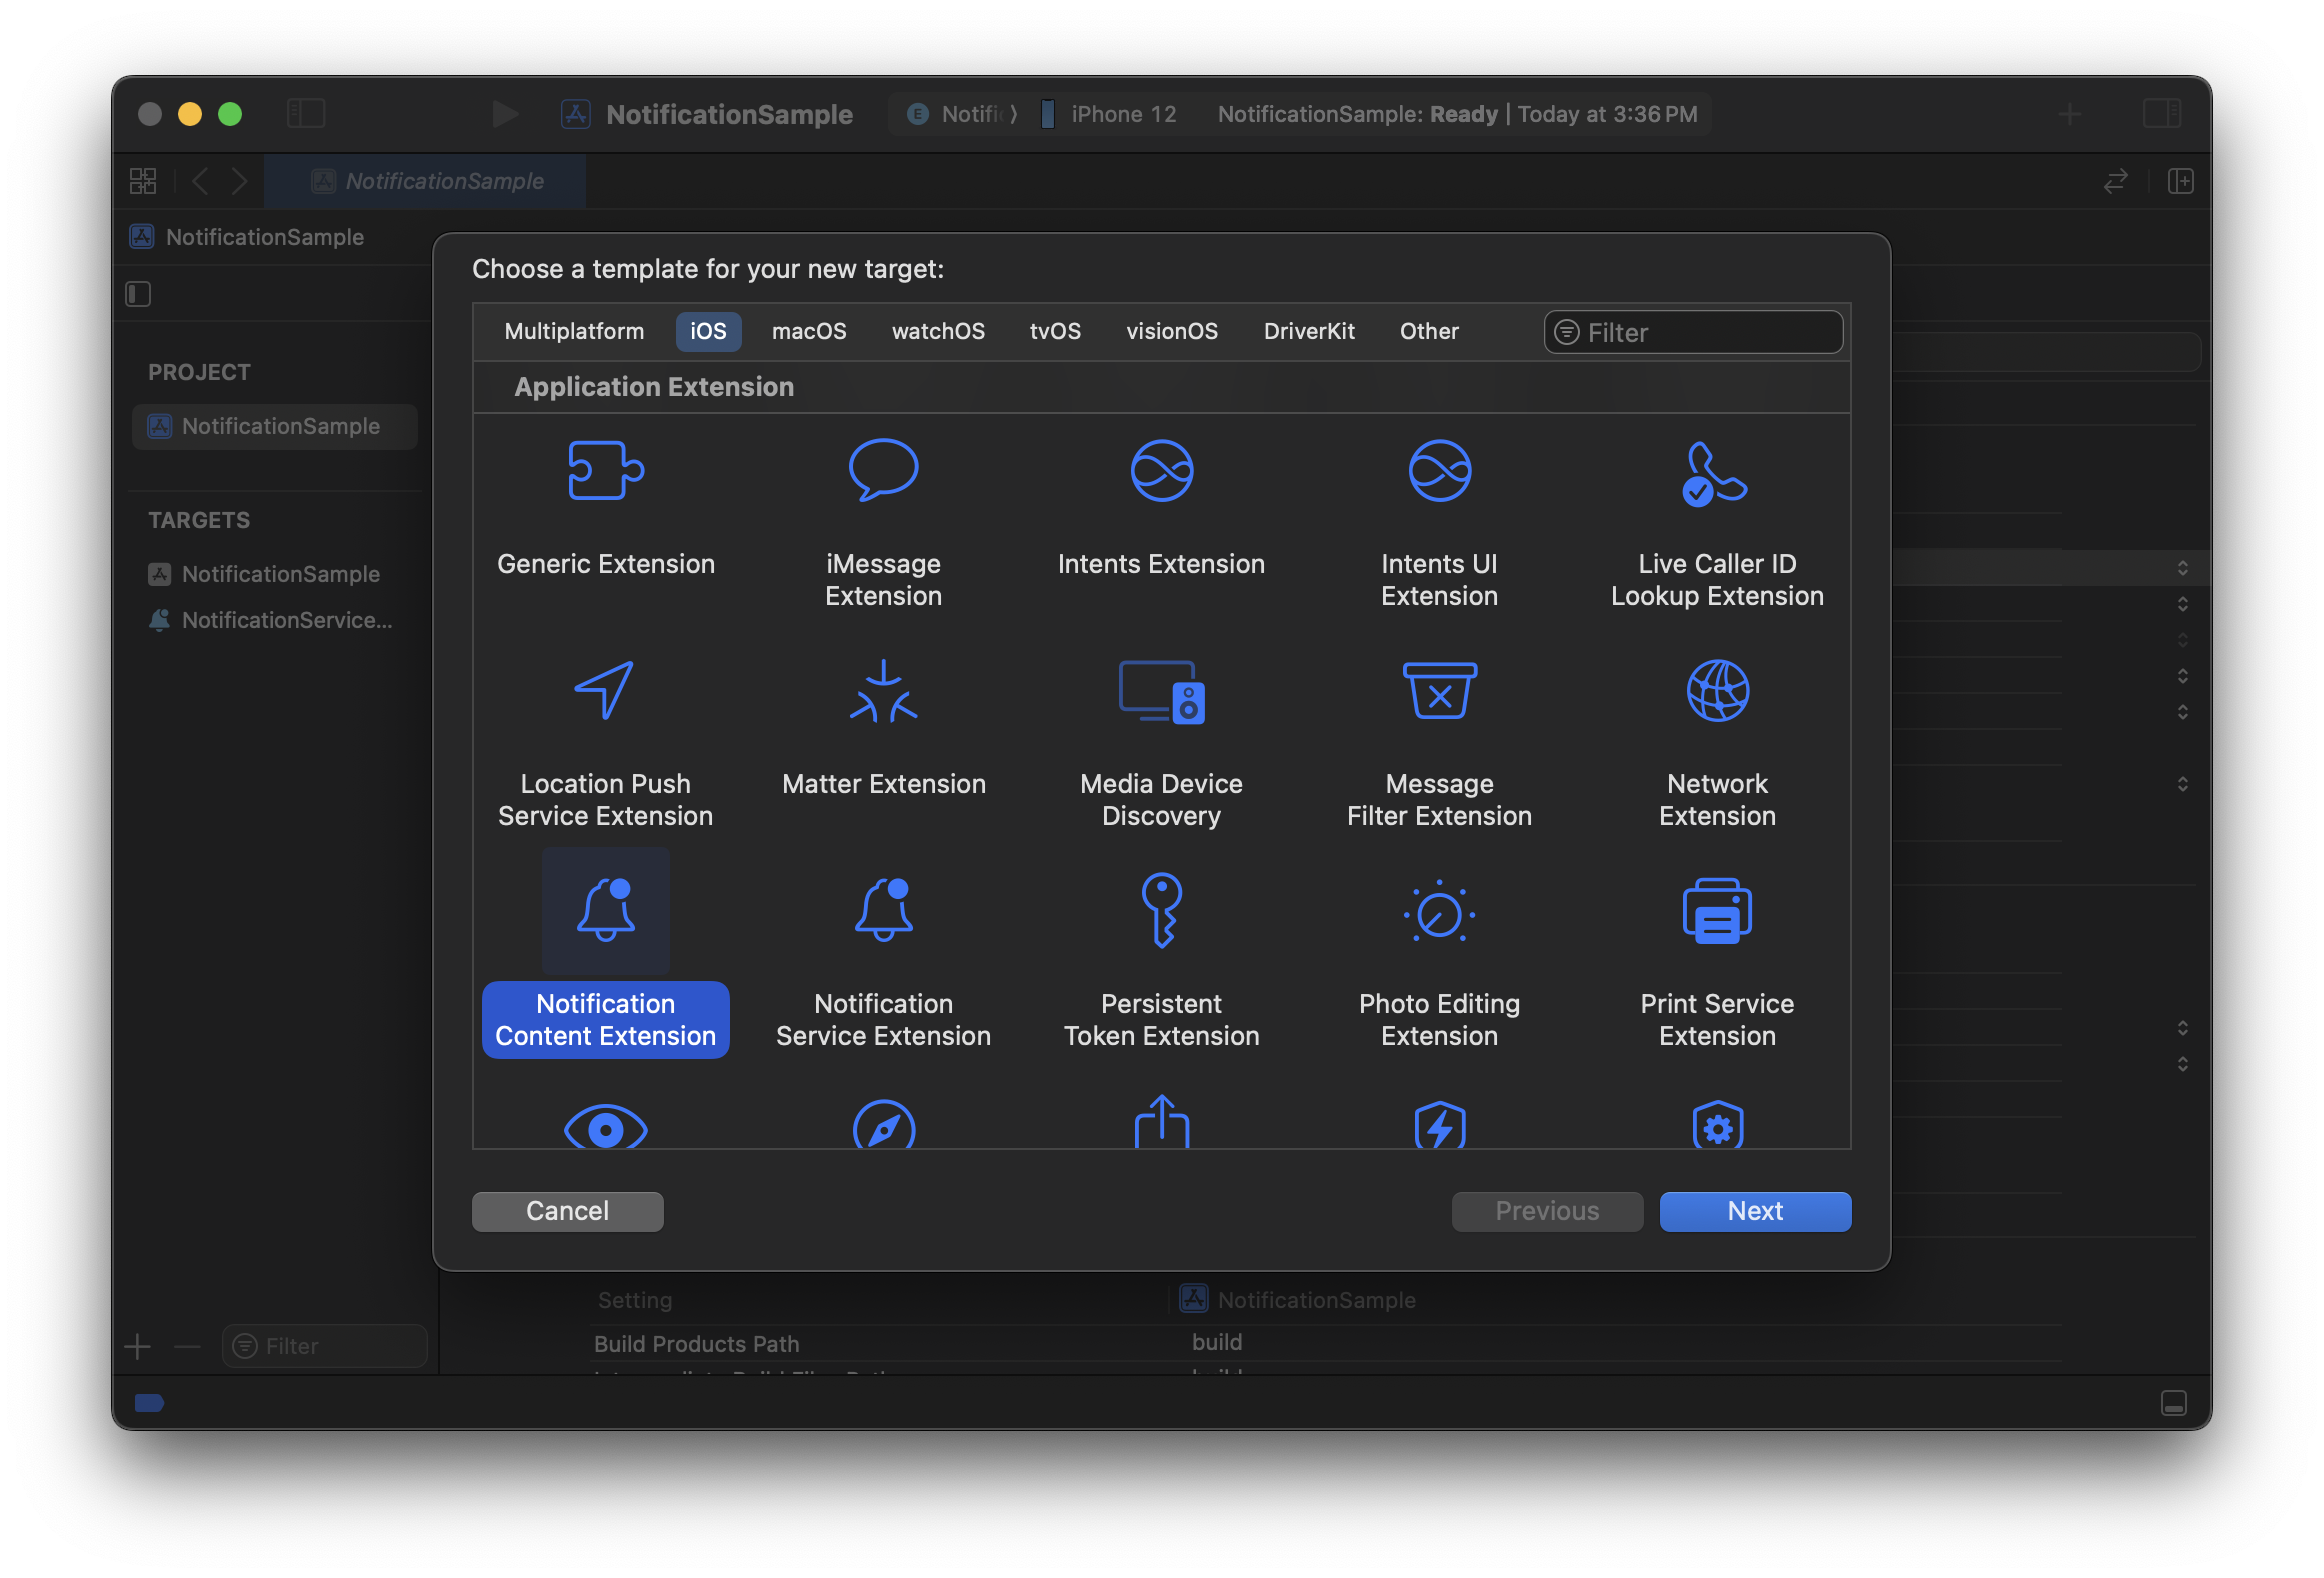Image resolution: width=2324 pixels, height=1578 pixels.
Task: Choose the iMessage Extension template icon
Action: coord(883,470)
